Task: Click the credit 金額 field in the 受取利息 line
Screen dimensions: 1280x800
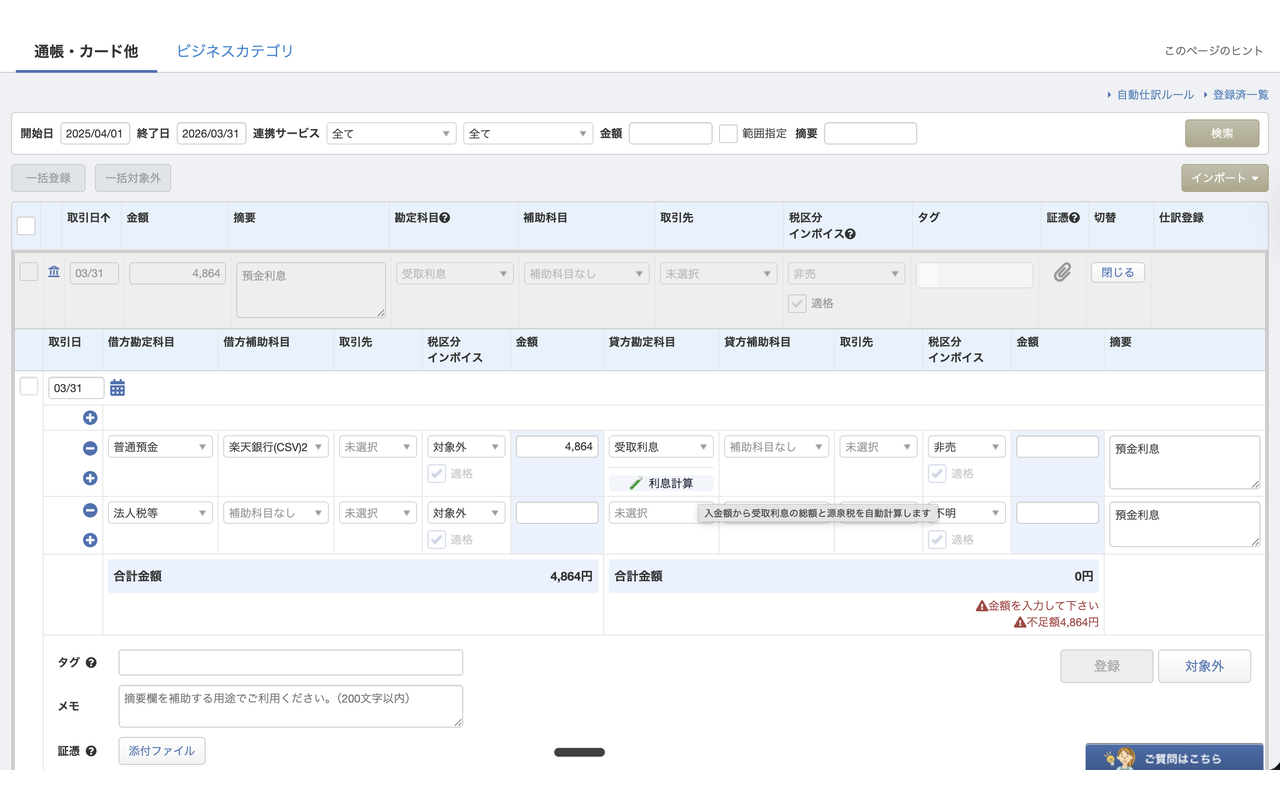Action: 1057,447
